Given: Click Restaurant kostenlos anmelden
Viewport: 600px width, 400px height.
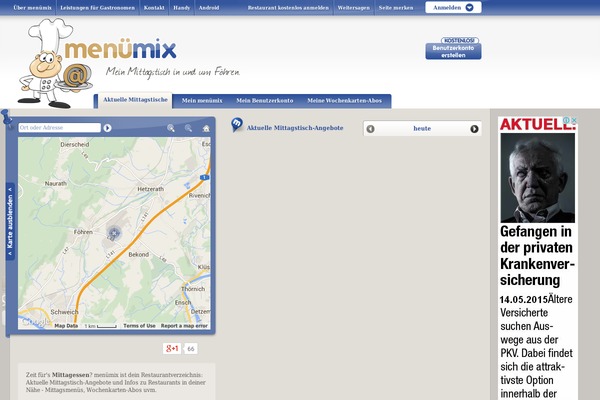Looking at the screenshot, I should tap(288, 8).
